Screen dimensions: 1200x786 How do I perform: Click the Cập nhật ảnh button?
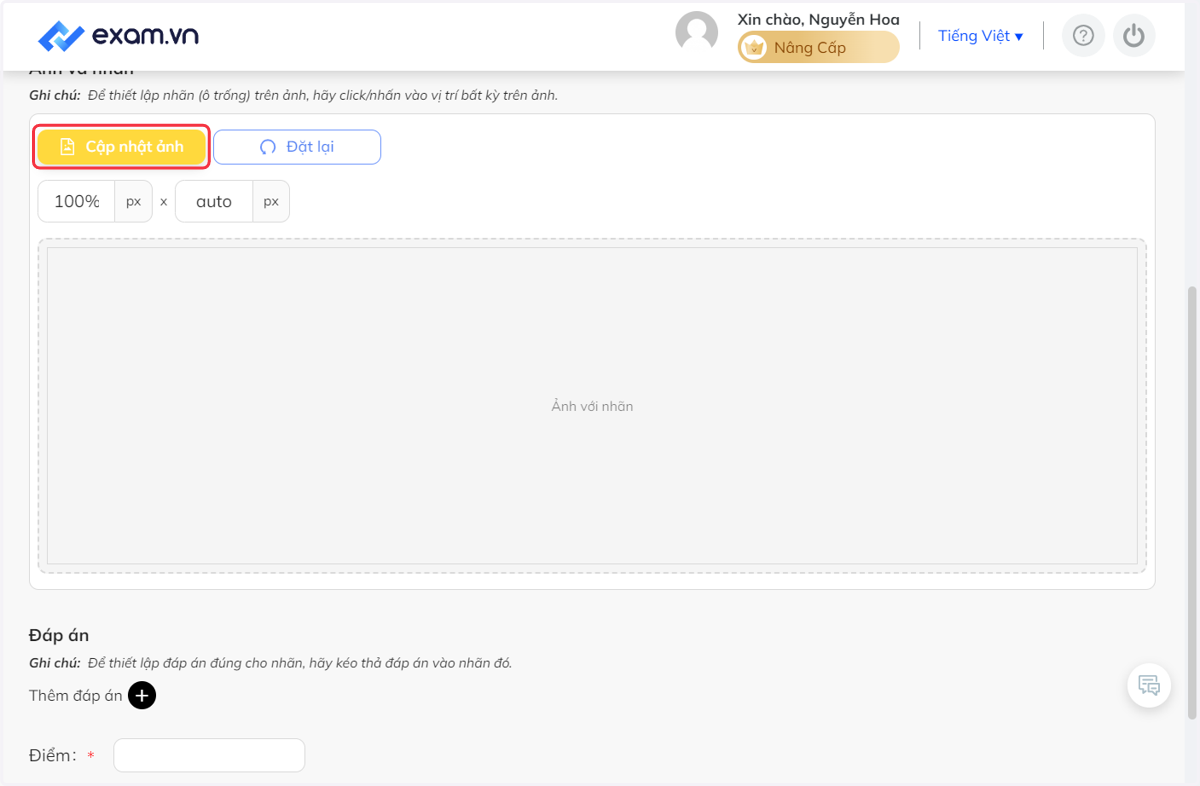122,147
